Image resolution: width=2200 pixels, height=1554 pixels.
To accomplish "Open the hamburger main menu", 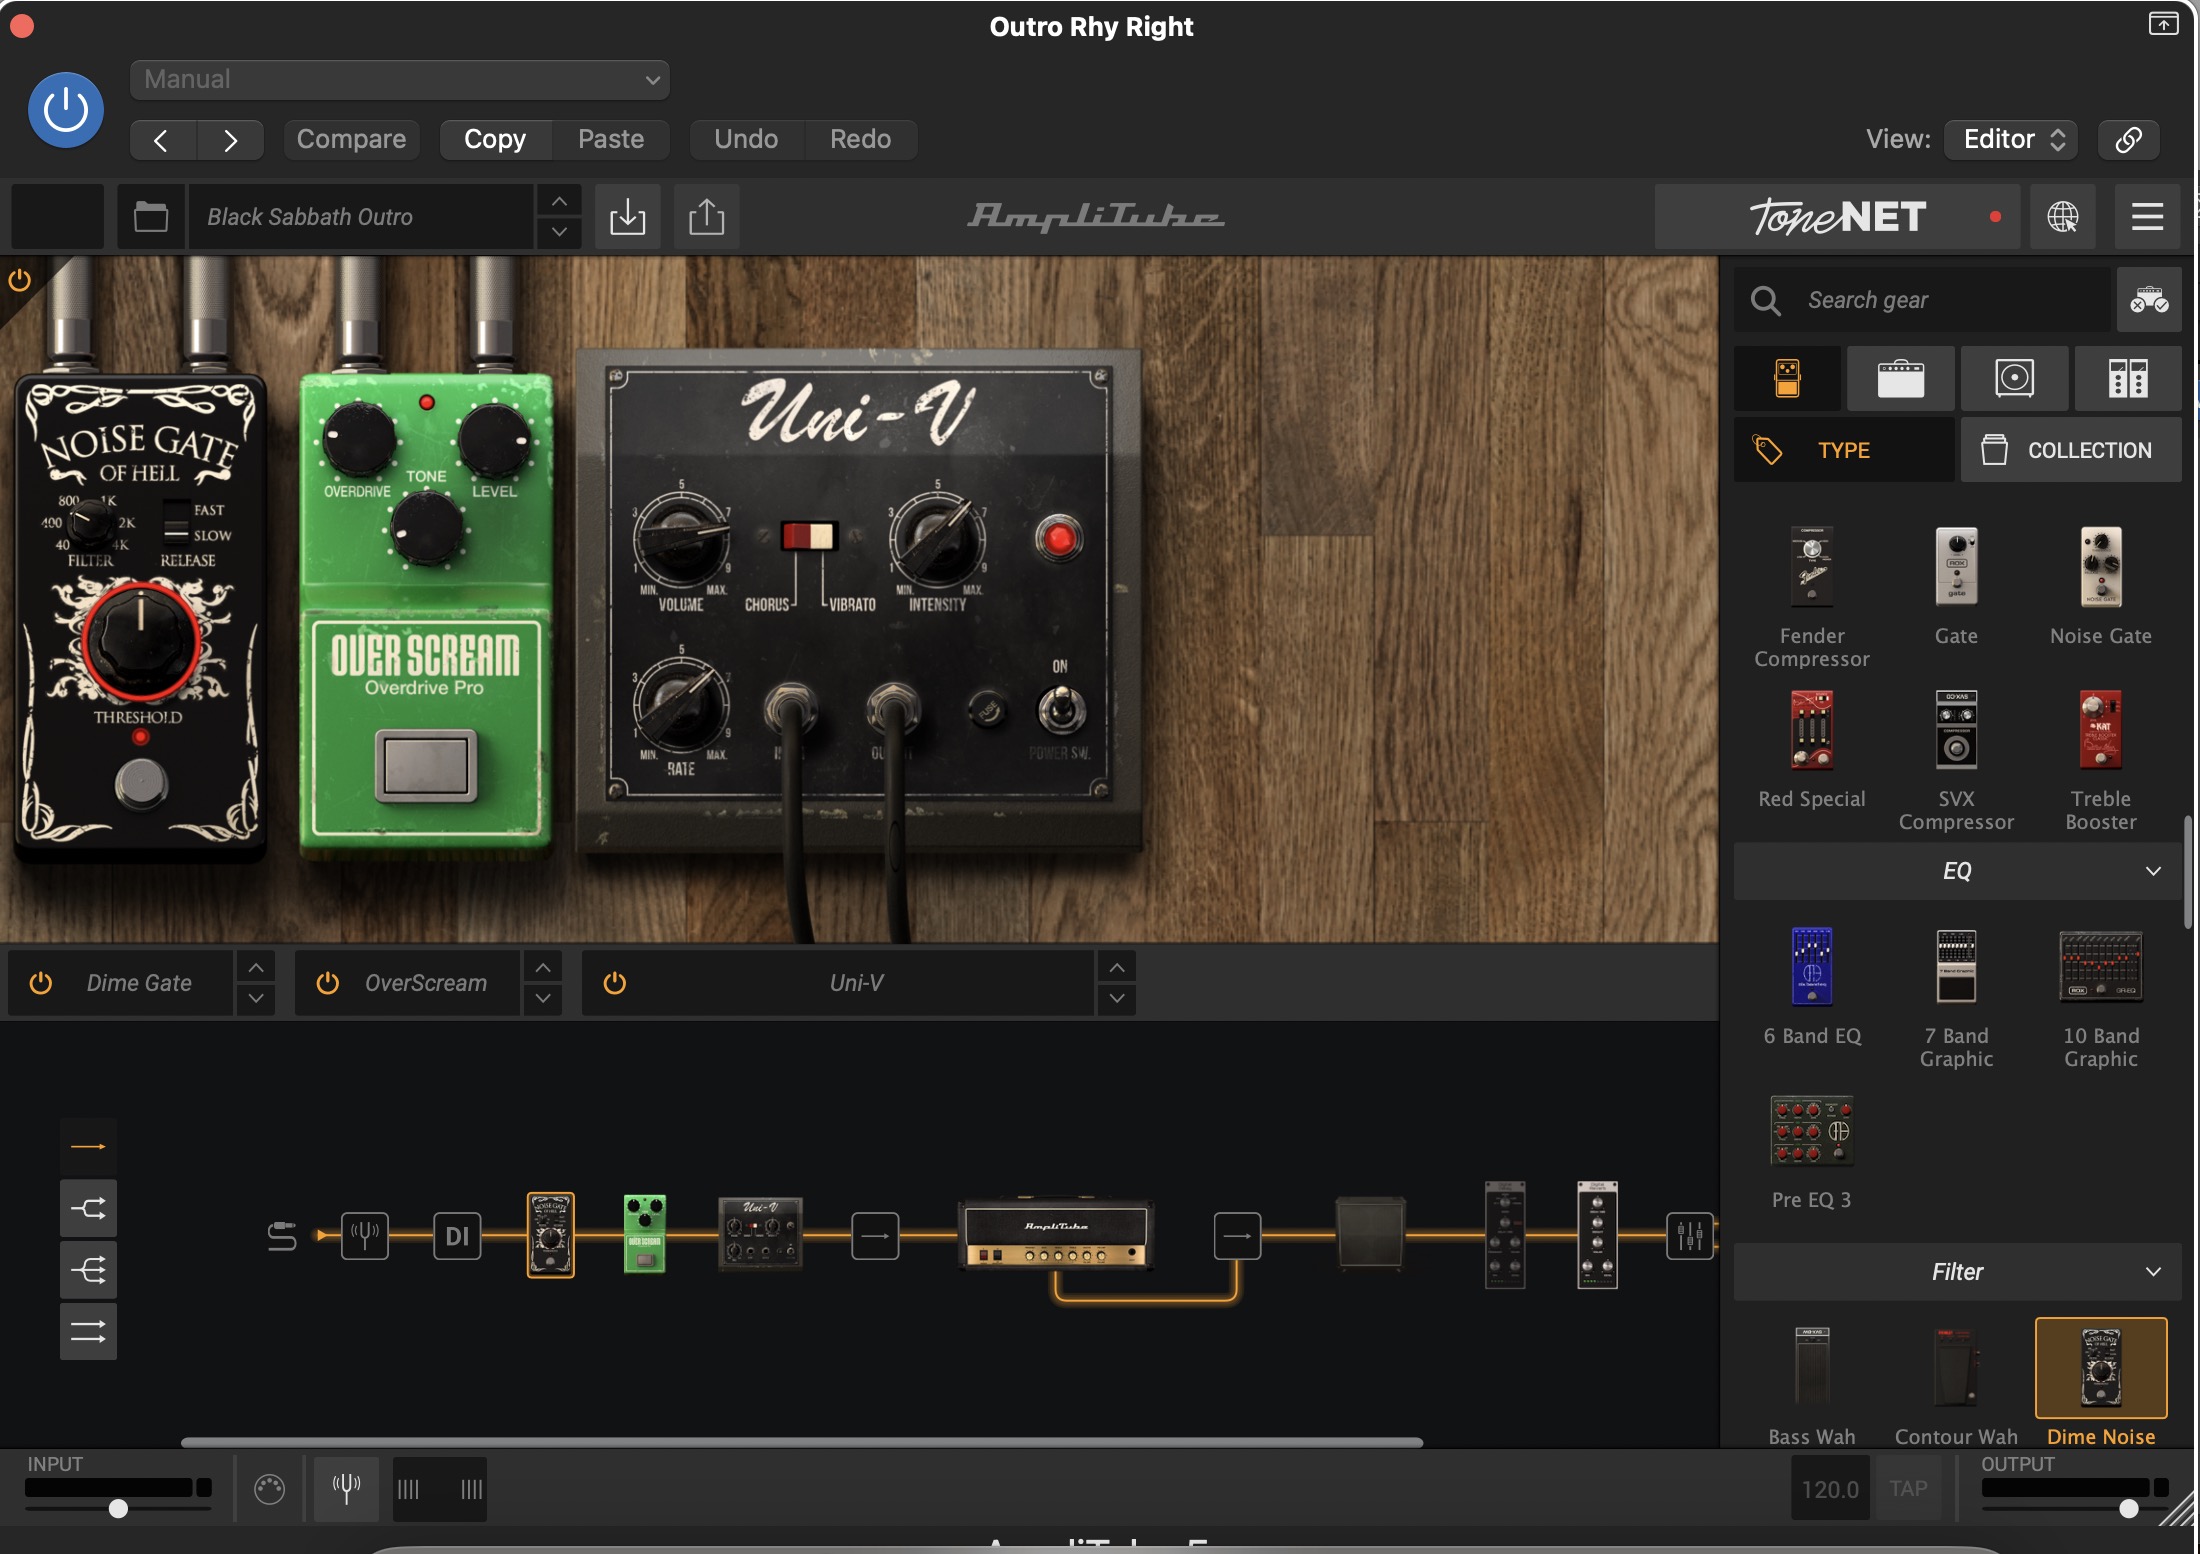I will click(x=2147, y=217).
